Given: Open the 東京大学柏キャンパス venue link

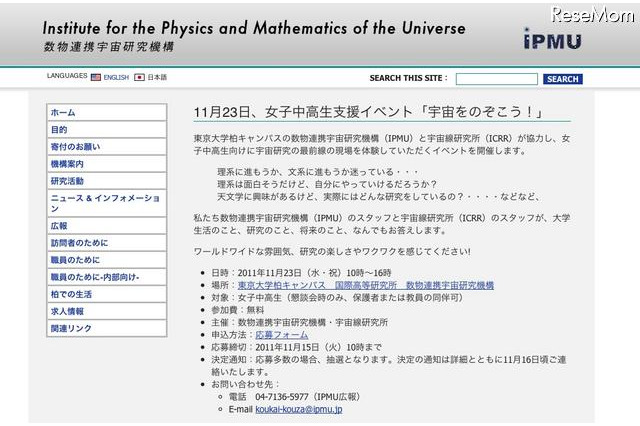Looking at the screenshot, I should [x=366, y=285].
